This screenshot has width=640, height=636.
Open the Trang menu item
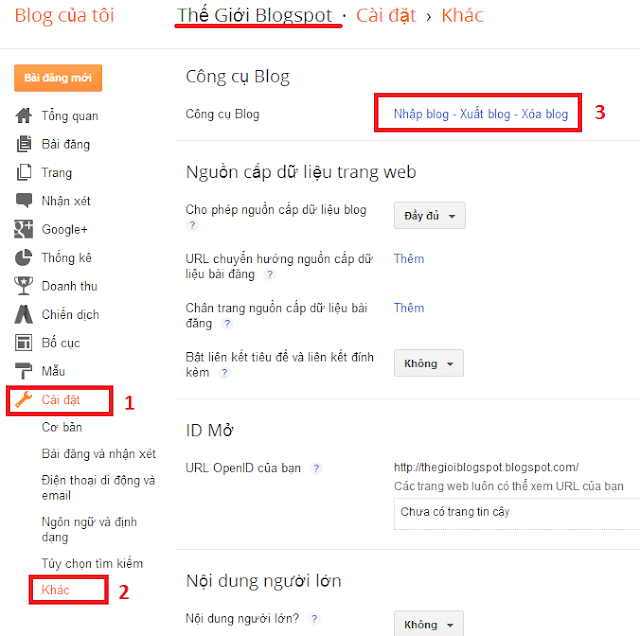click(x=57, y=173)
